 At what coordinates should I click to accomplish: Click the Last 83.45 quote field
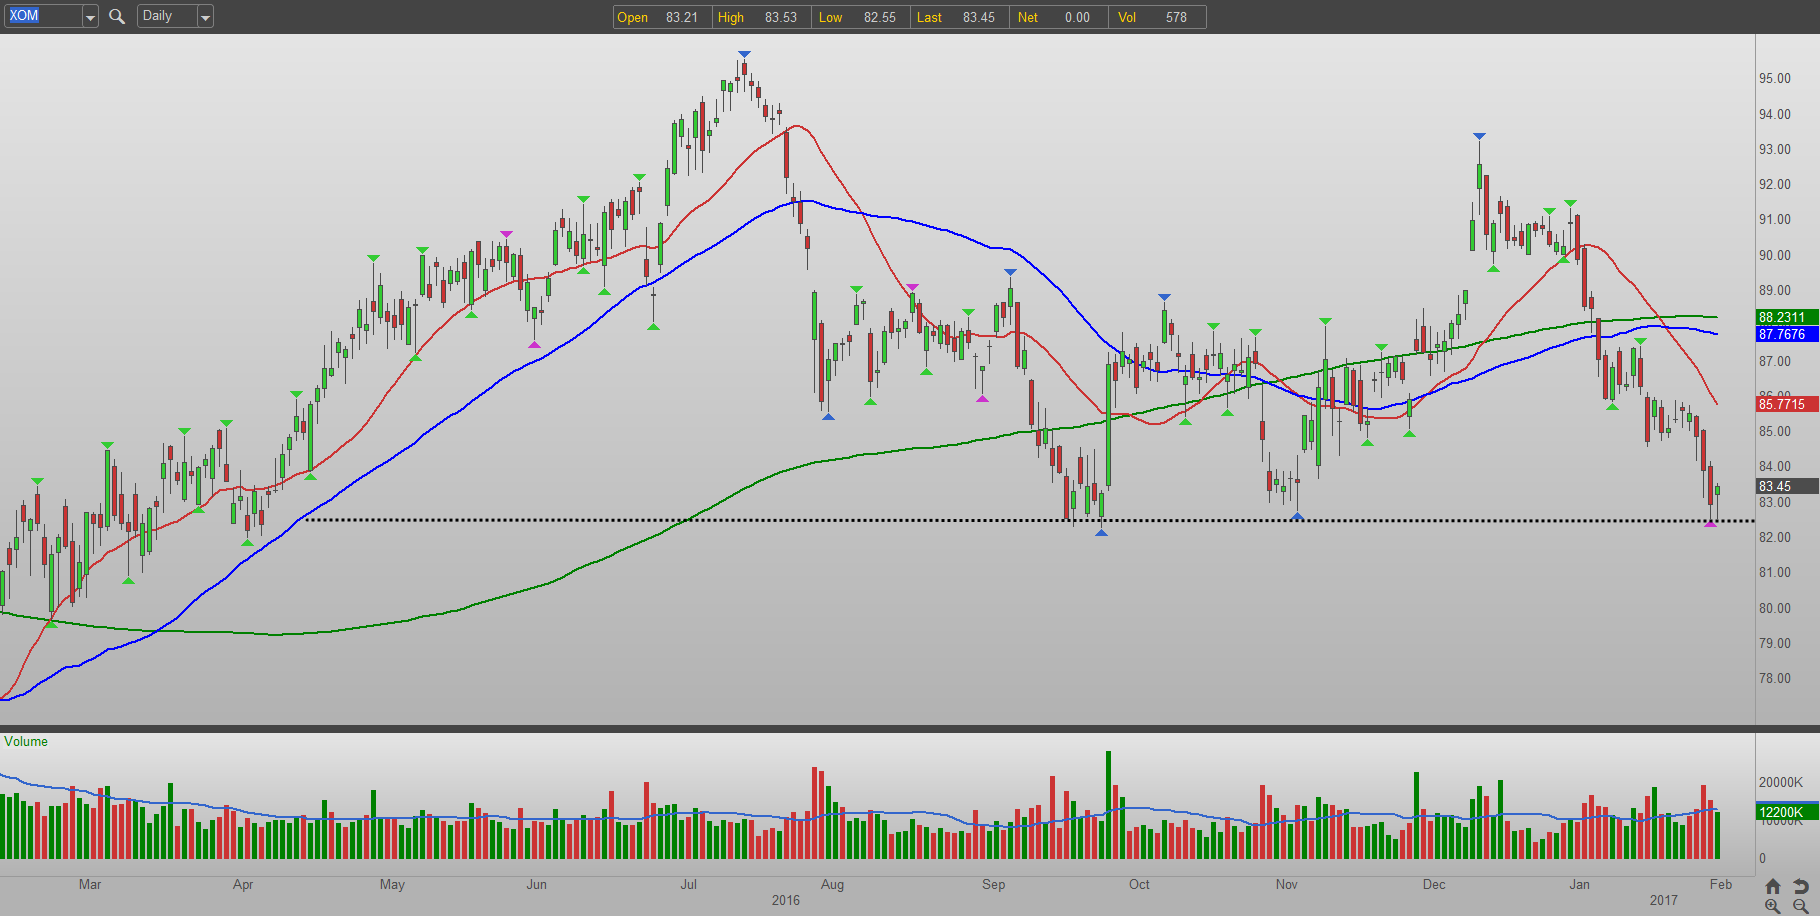(959, 17)
